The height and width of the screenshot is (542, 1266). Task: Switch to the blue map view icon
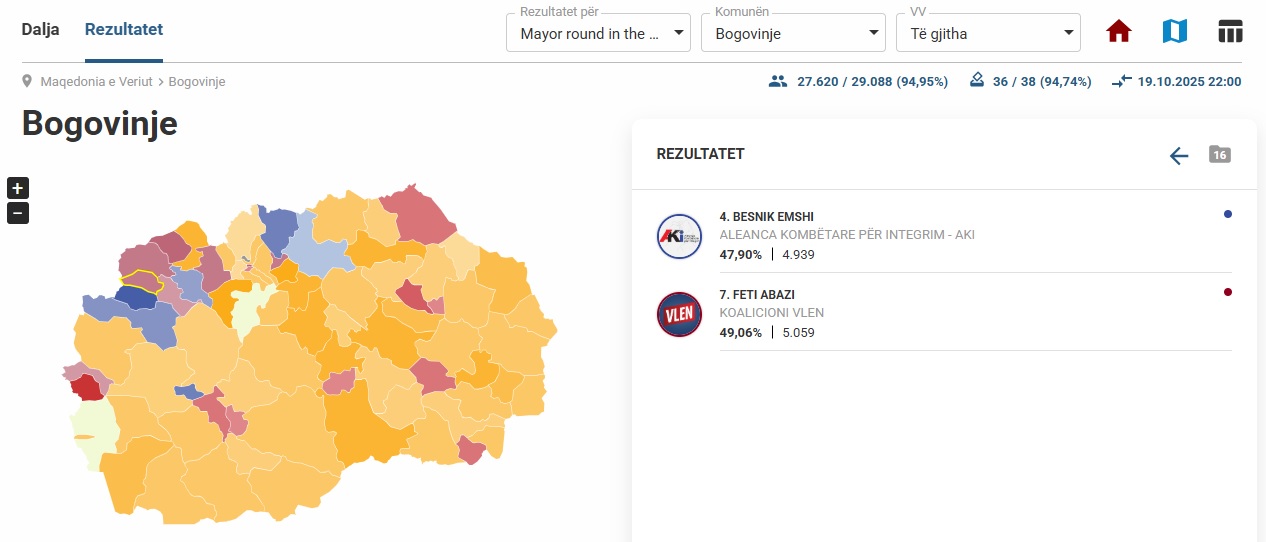(1175, 32)
